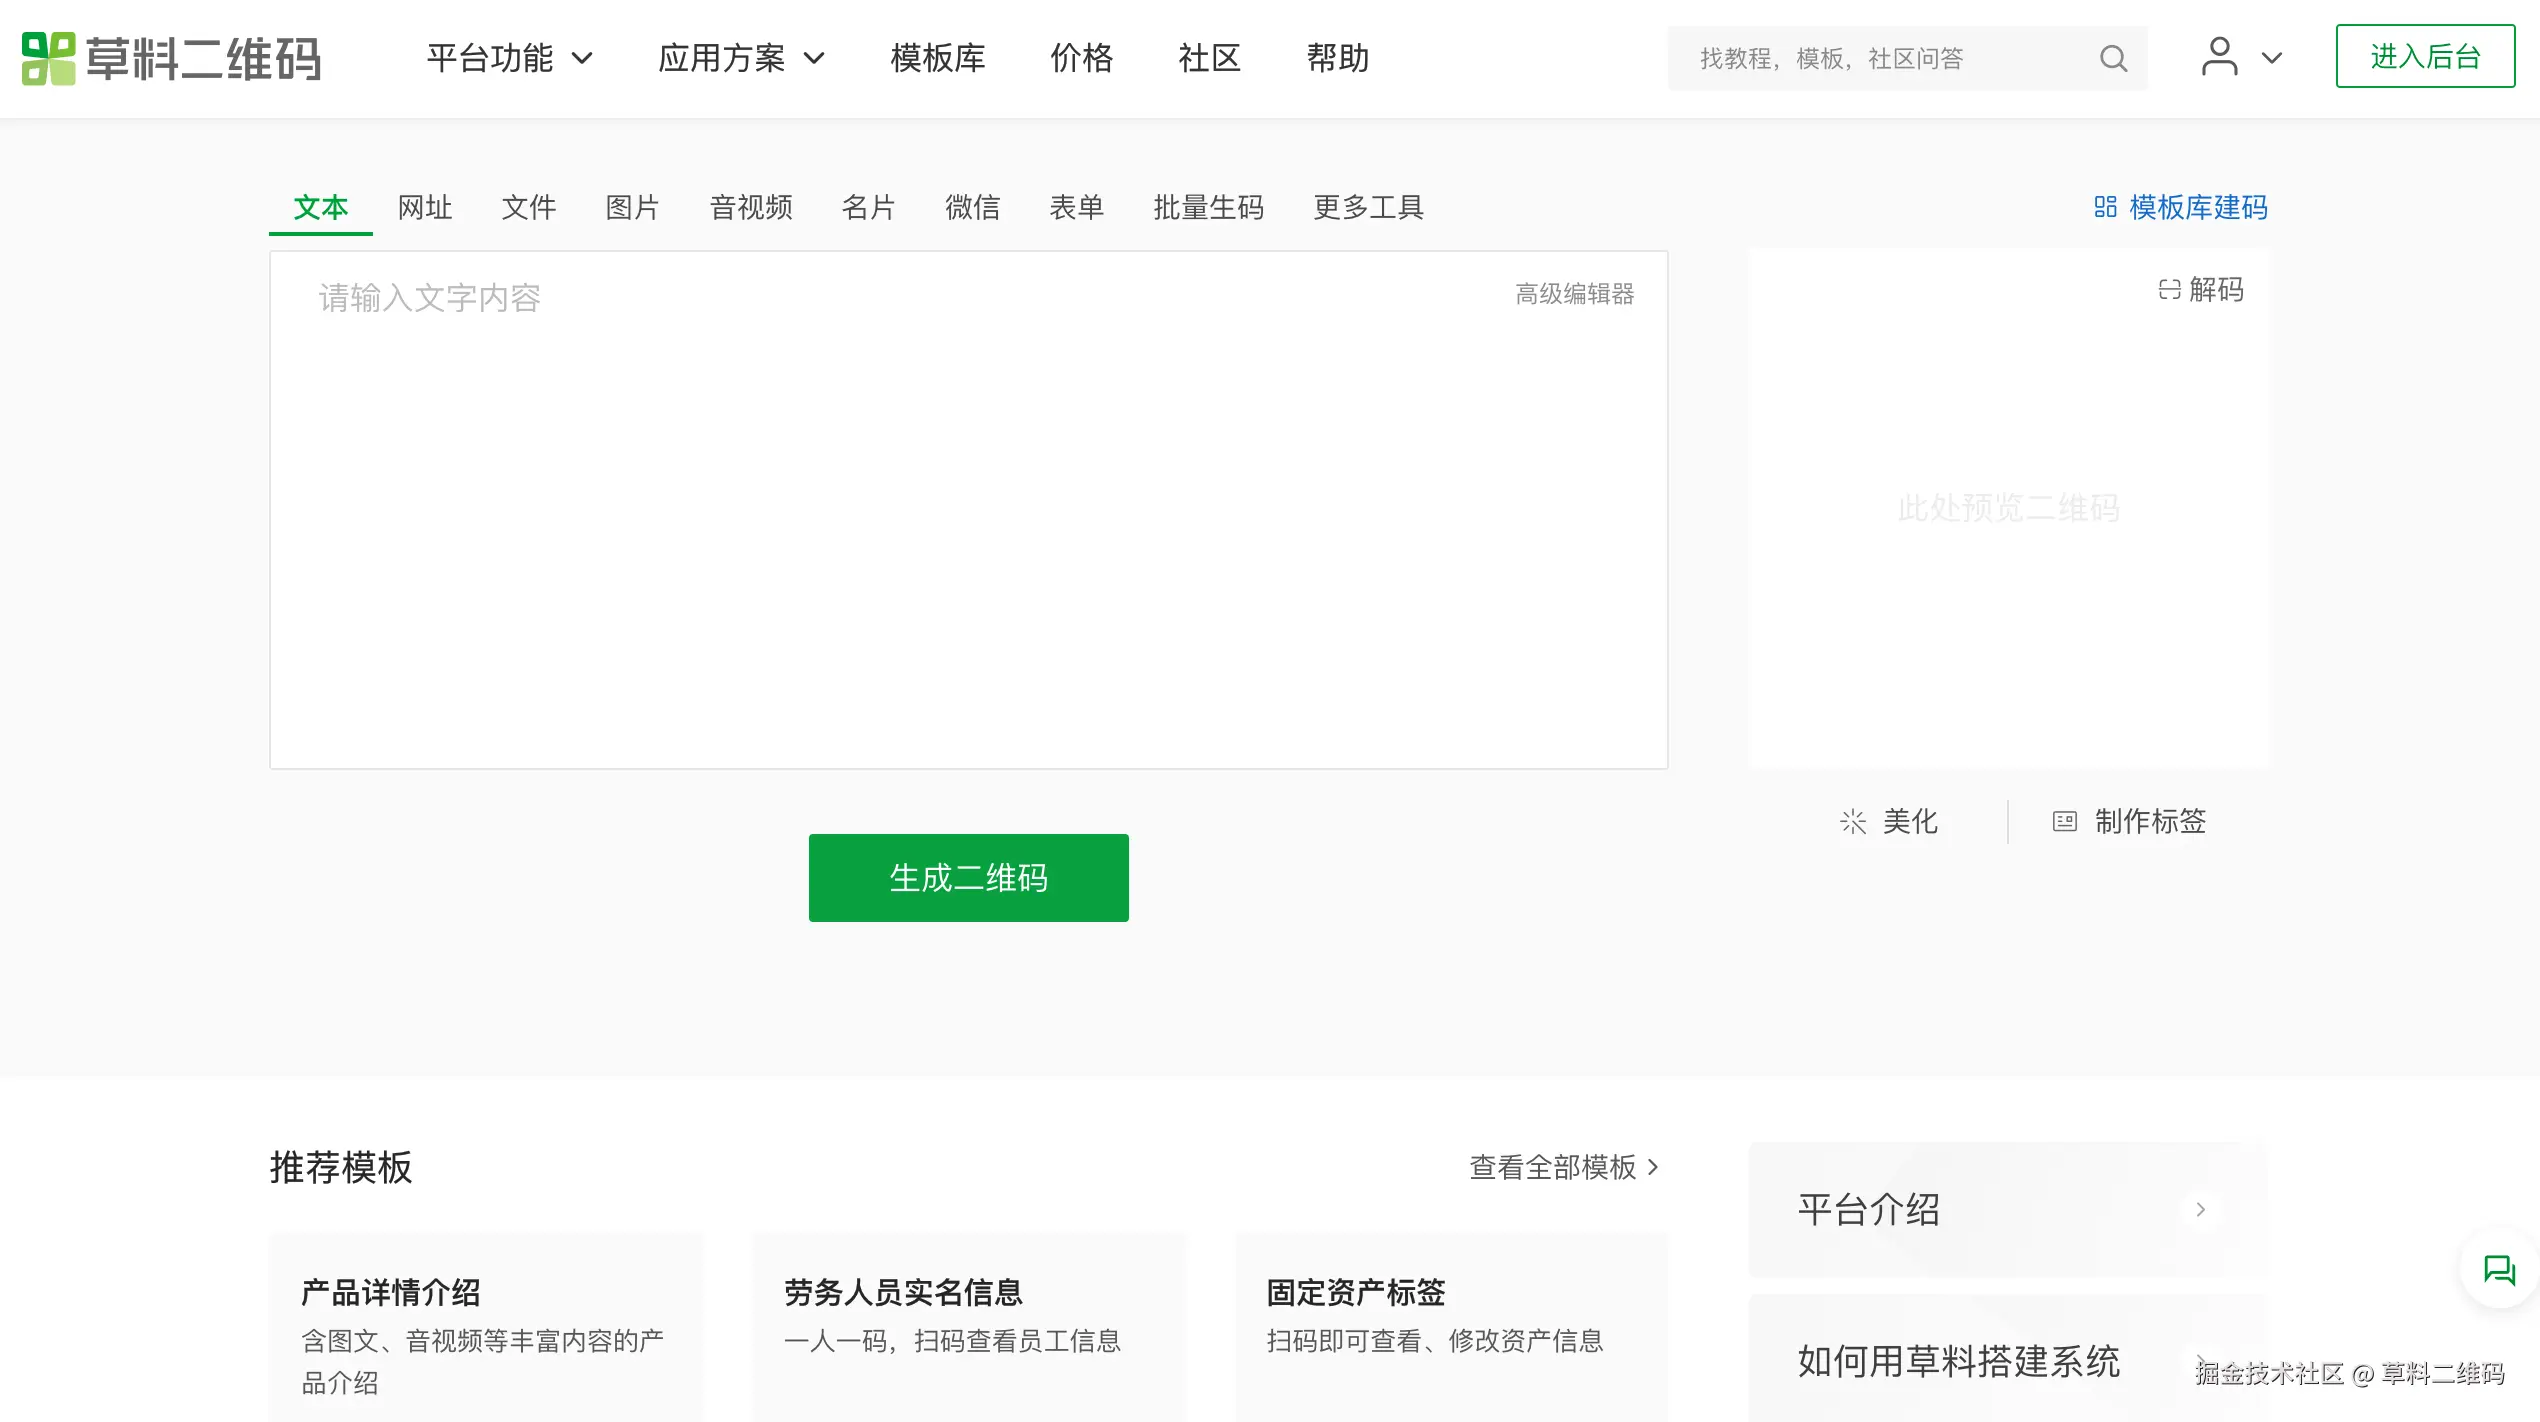
Task: Switch to the 批量生码 tab
Action: pos(1208,207)
